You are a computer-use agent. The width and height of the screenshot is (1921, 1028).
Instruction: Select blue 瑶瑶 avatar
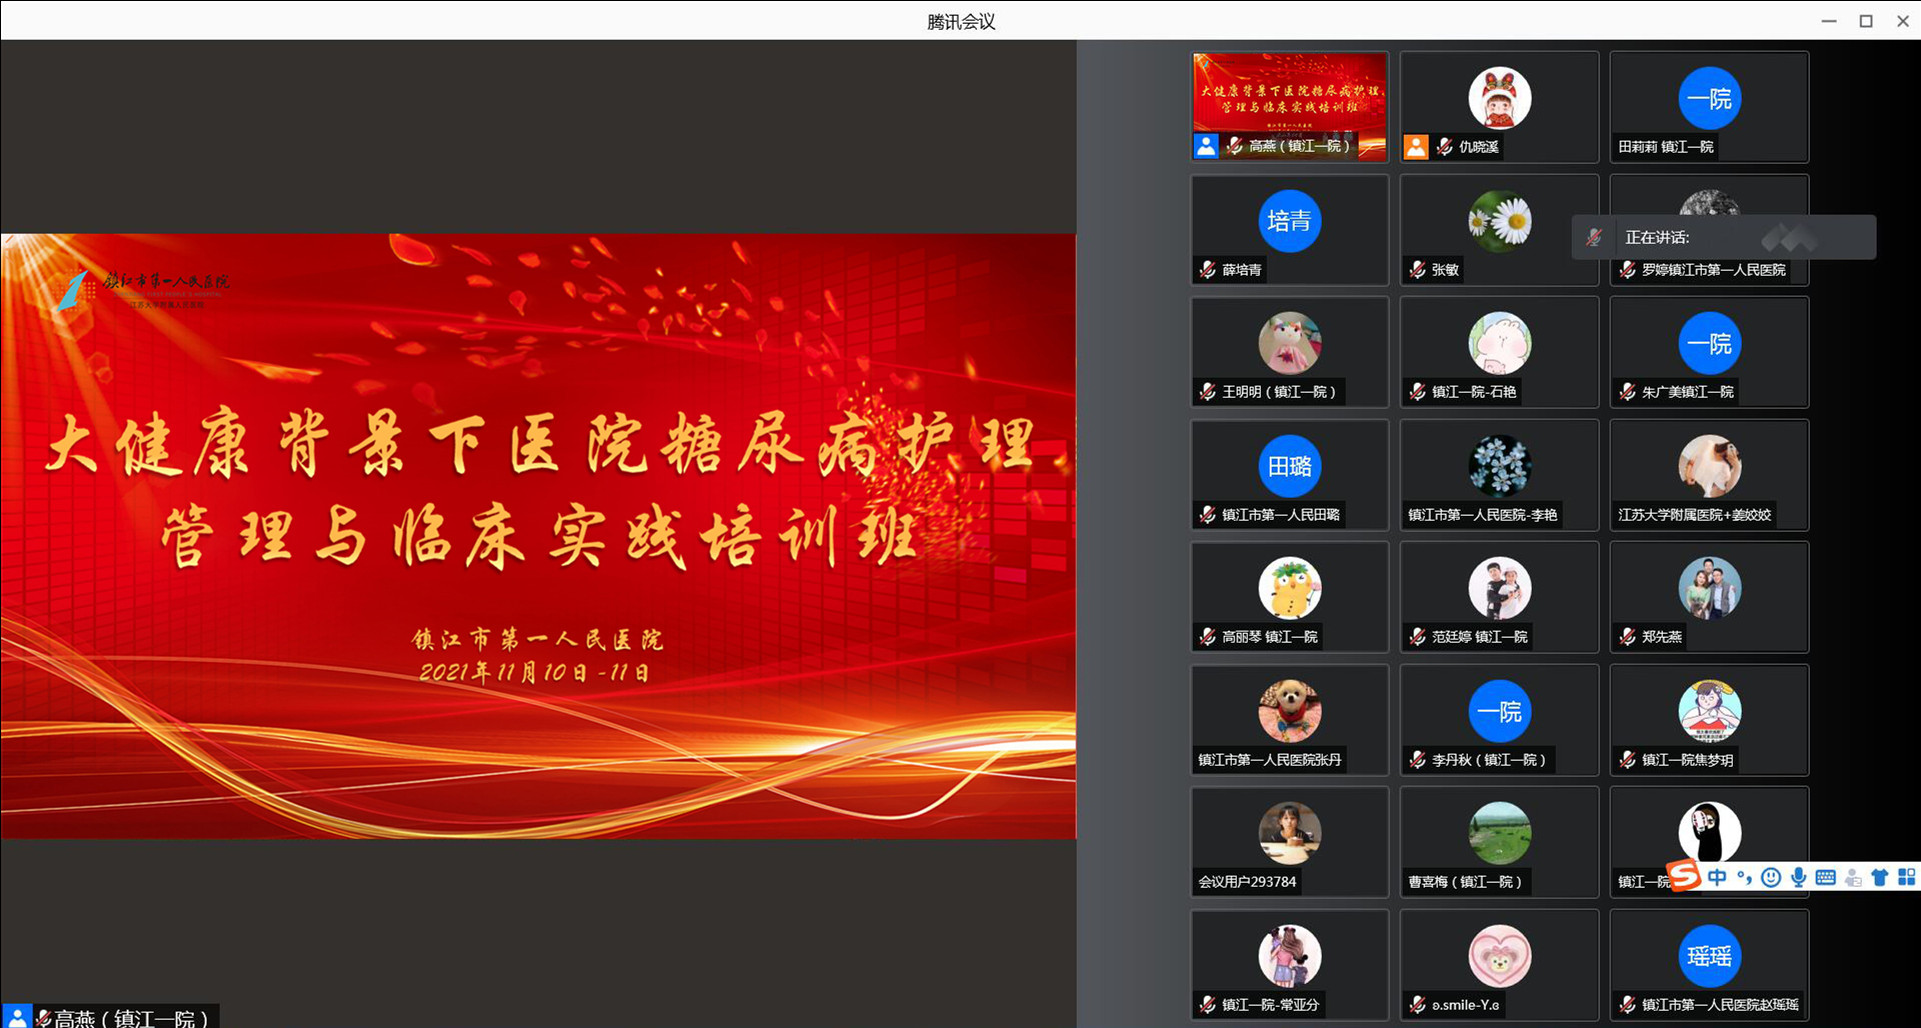[1709, 956]
